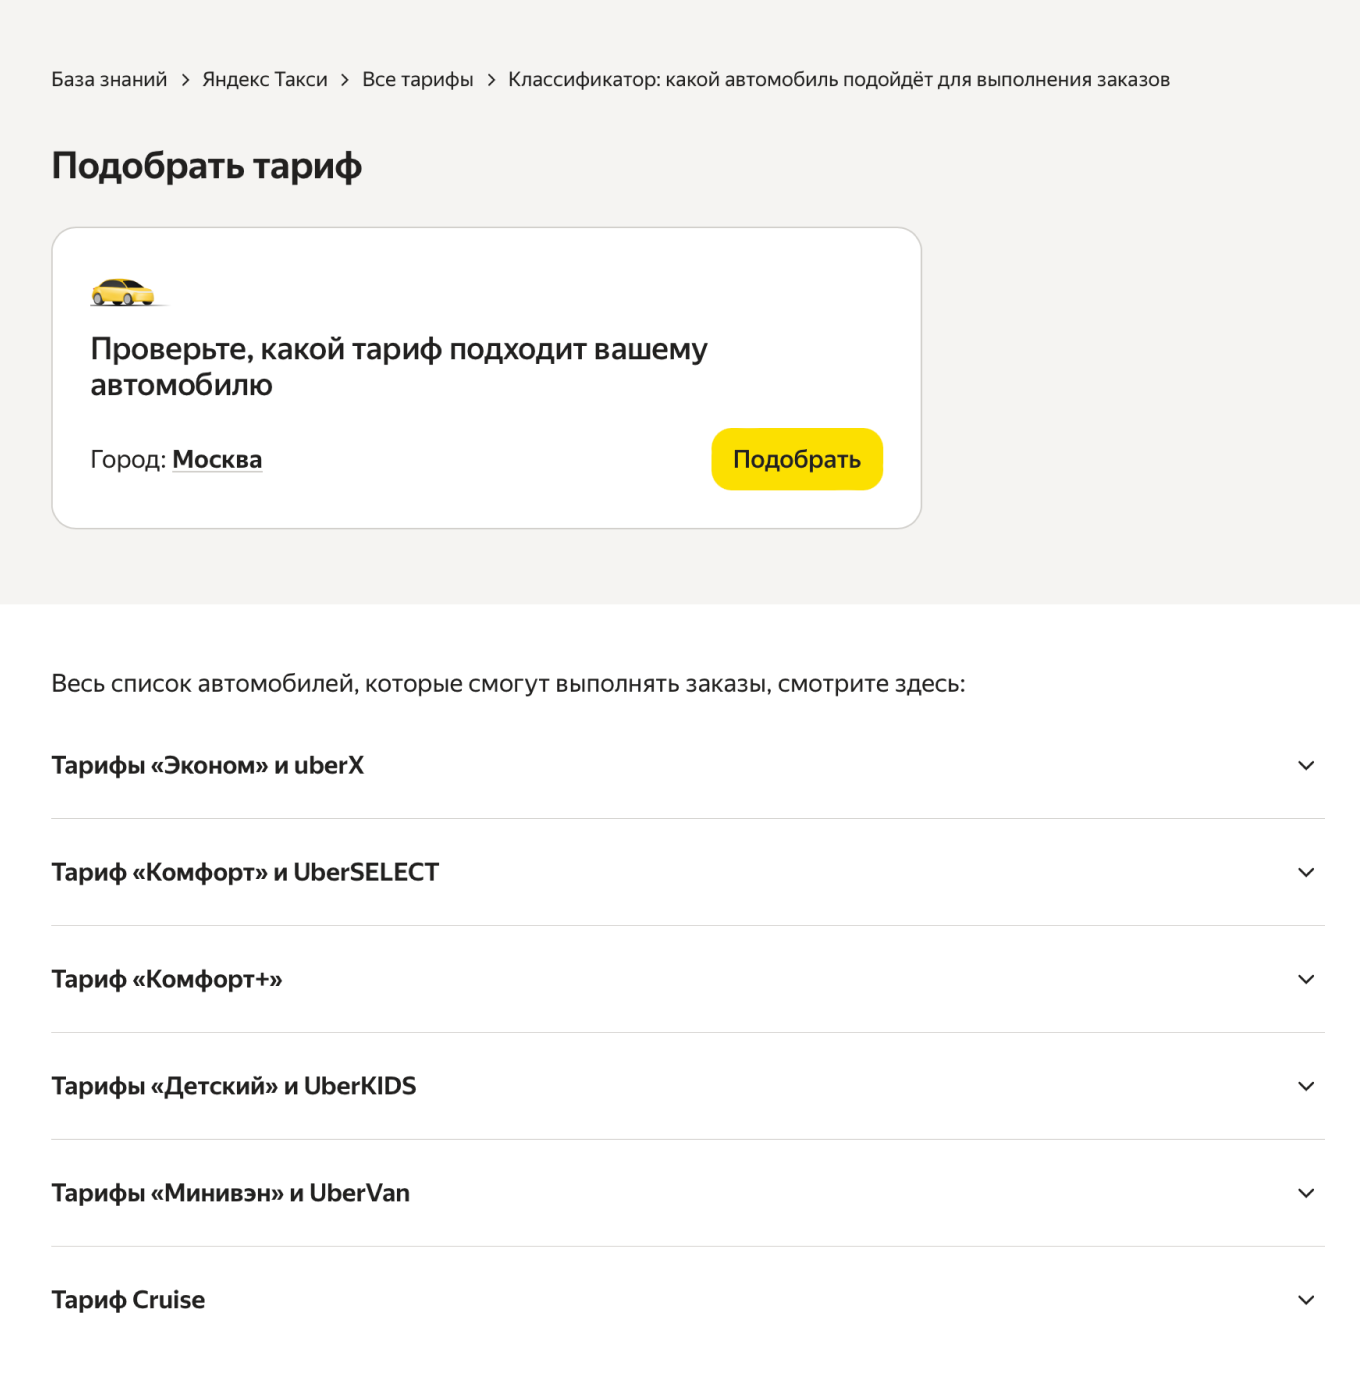Open the Тариф Cruise section title
Image resolution: width=1360 pixels, height=1379 pixels.
[x=128, y=1301]
